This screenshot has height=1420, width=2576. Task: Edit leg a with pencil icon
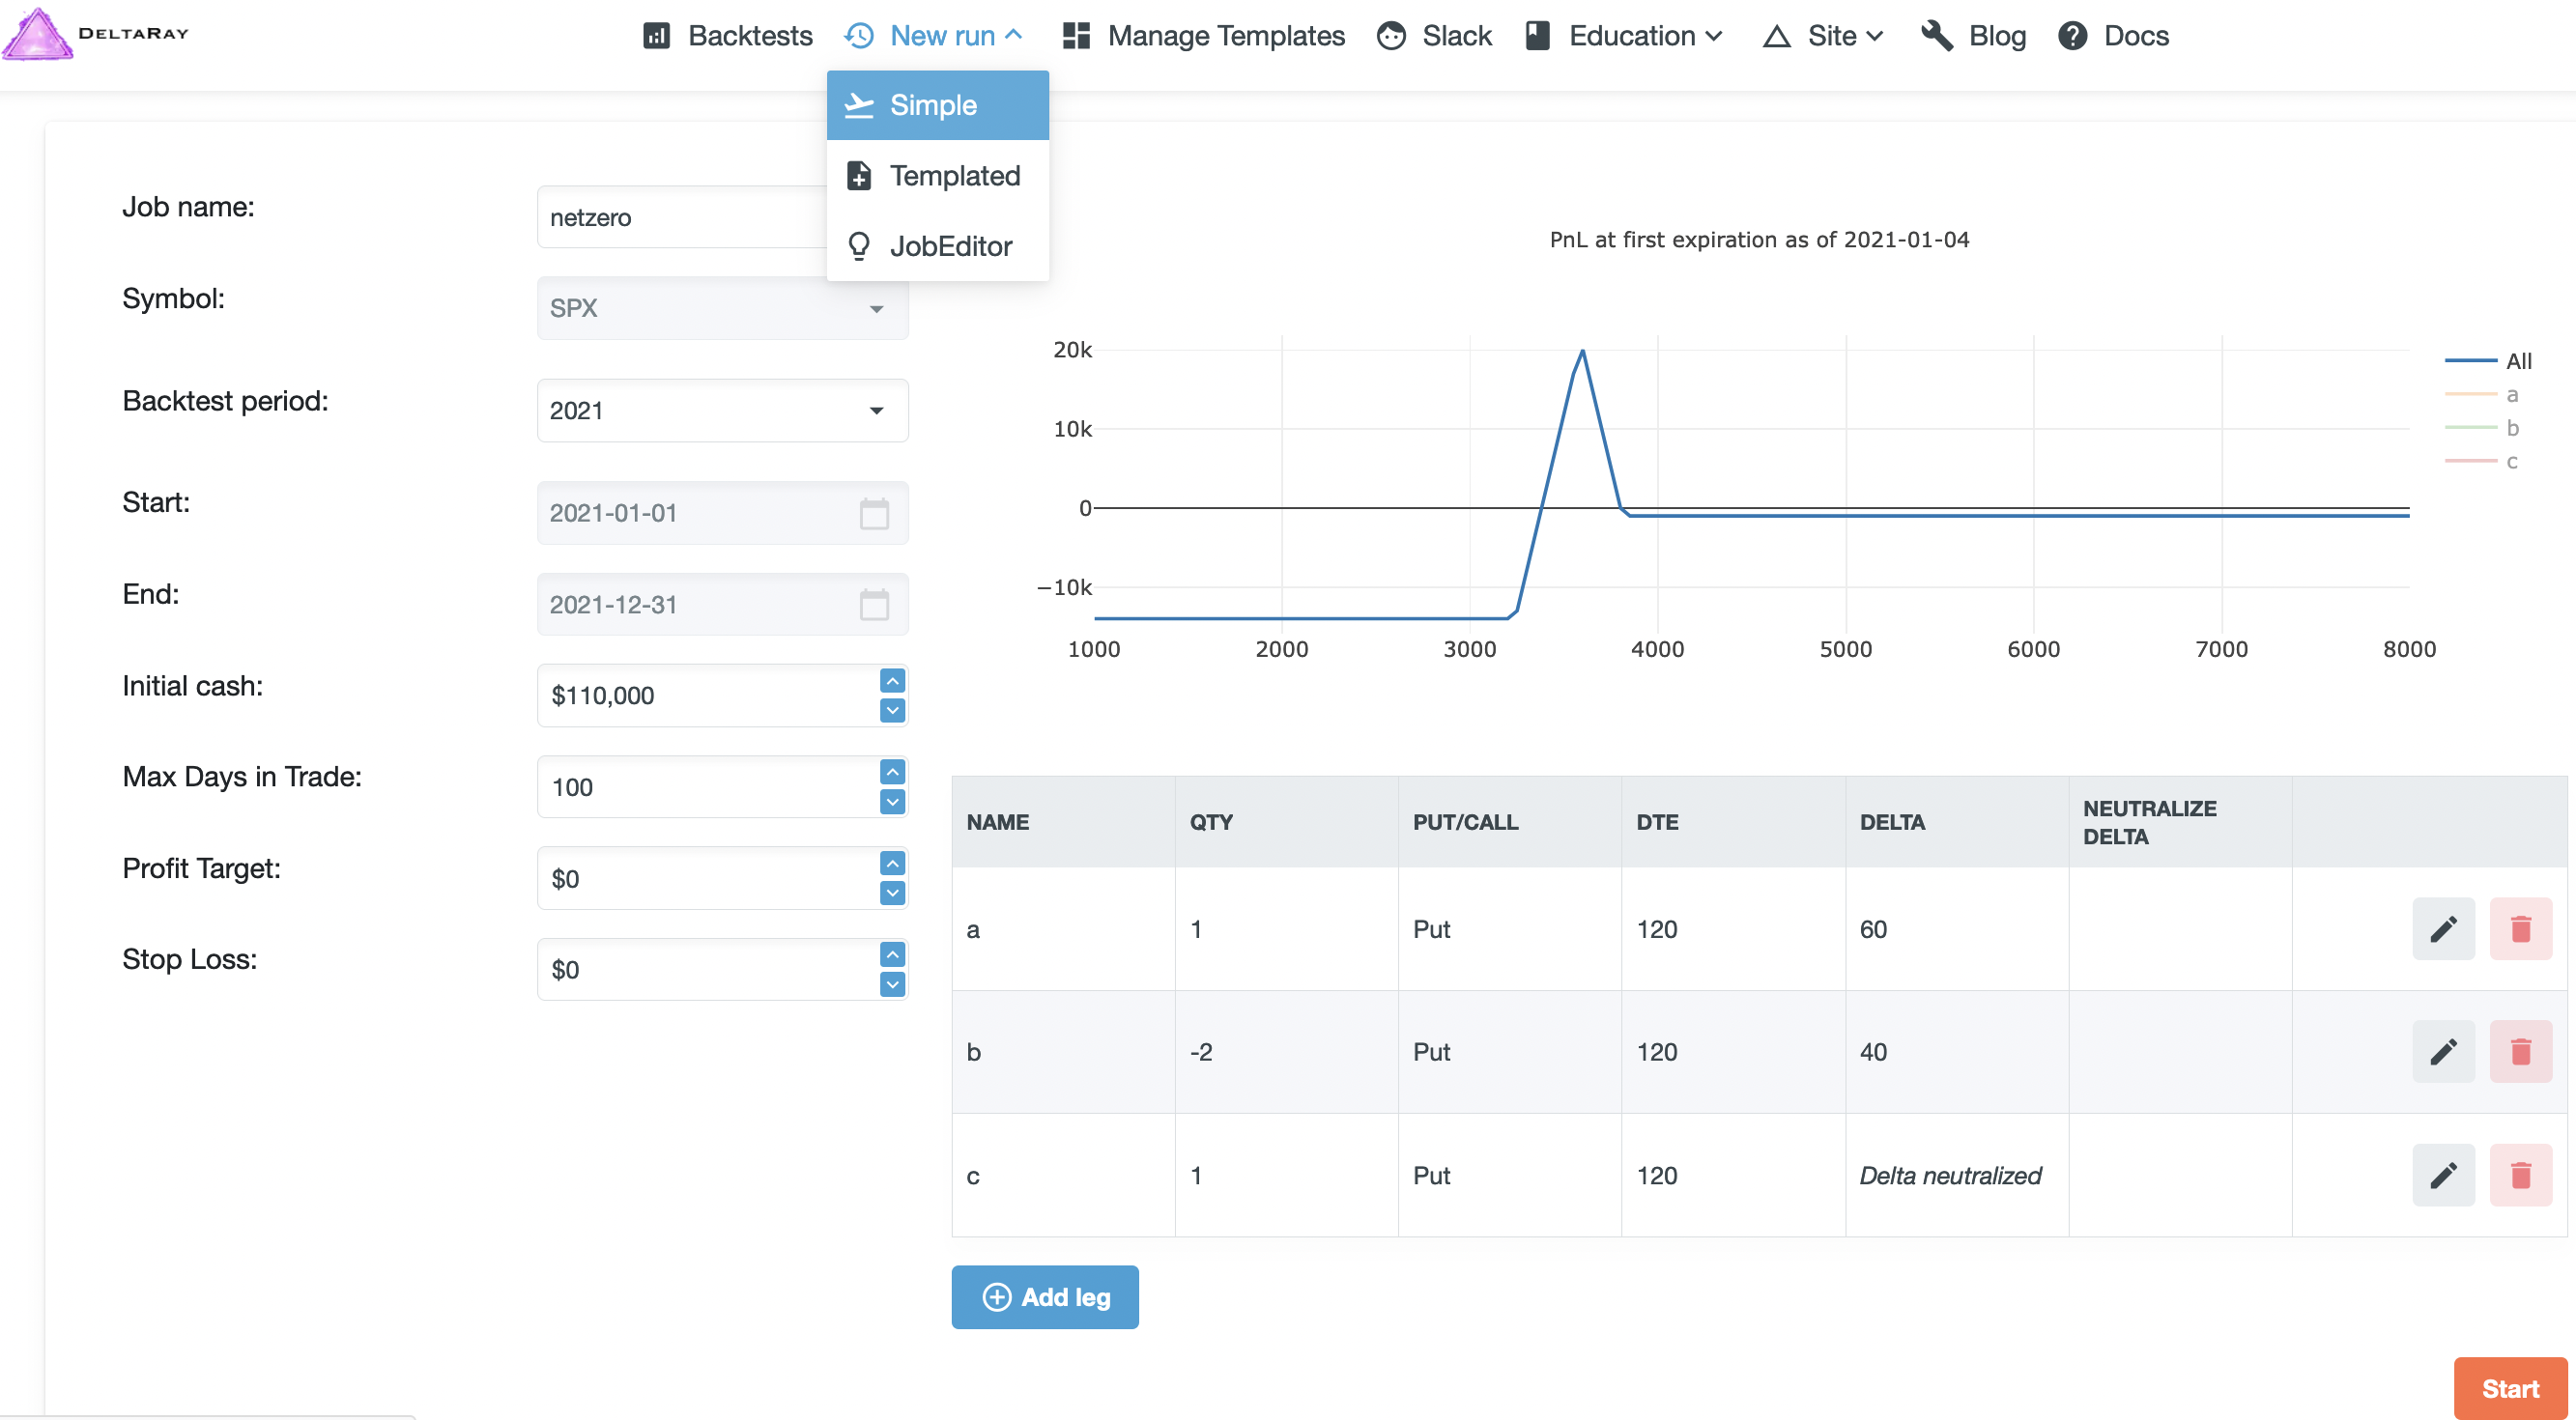[x=2442, y=929]
